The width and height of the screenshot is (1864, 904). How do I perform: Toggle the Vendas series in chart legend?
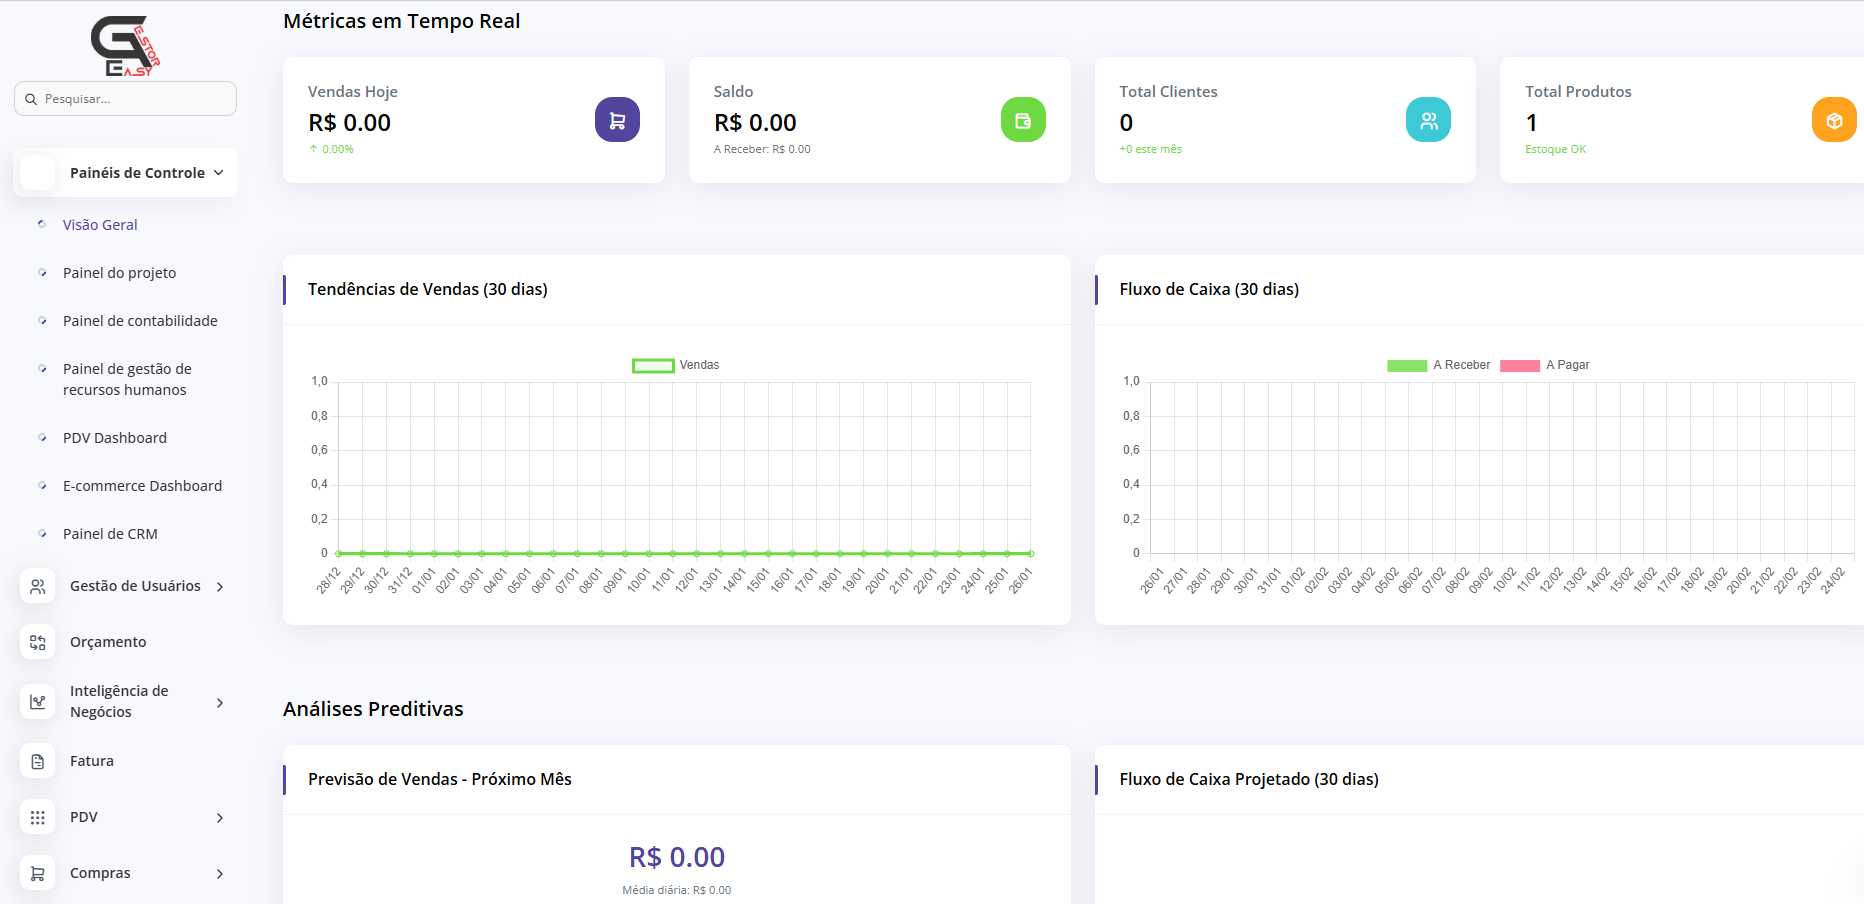point(675,365)
